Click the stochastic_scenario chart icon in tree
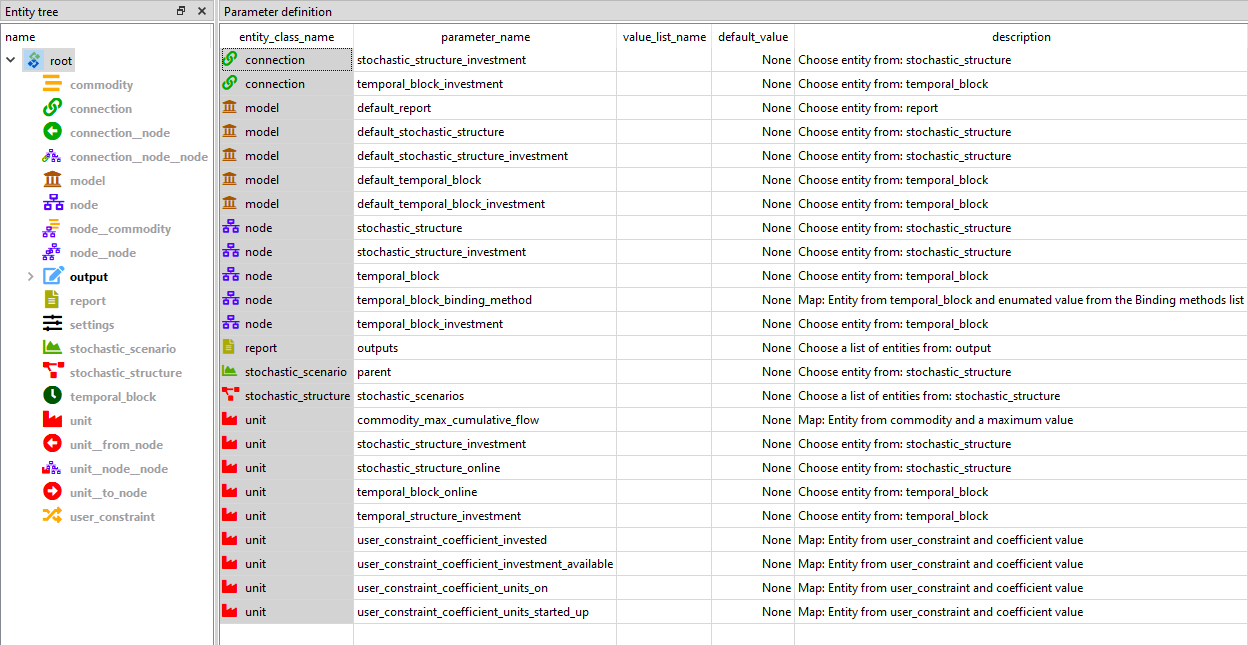Viewport: 1248px width, 645px height. coord(52,349)
